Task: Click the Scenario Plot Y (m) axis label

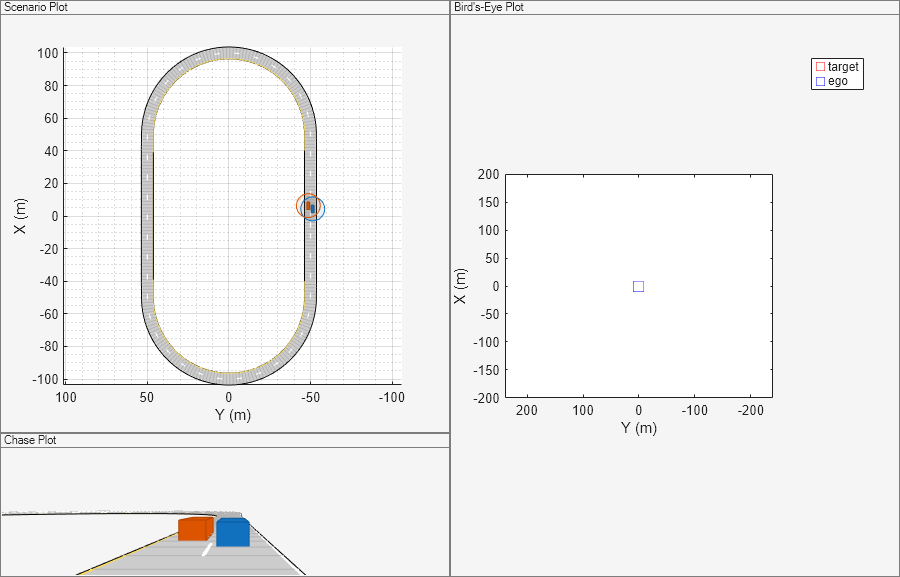Action: [x=233, y=415]
